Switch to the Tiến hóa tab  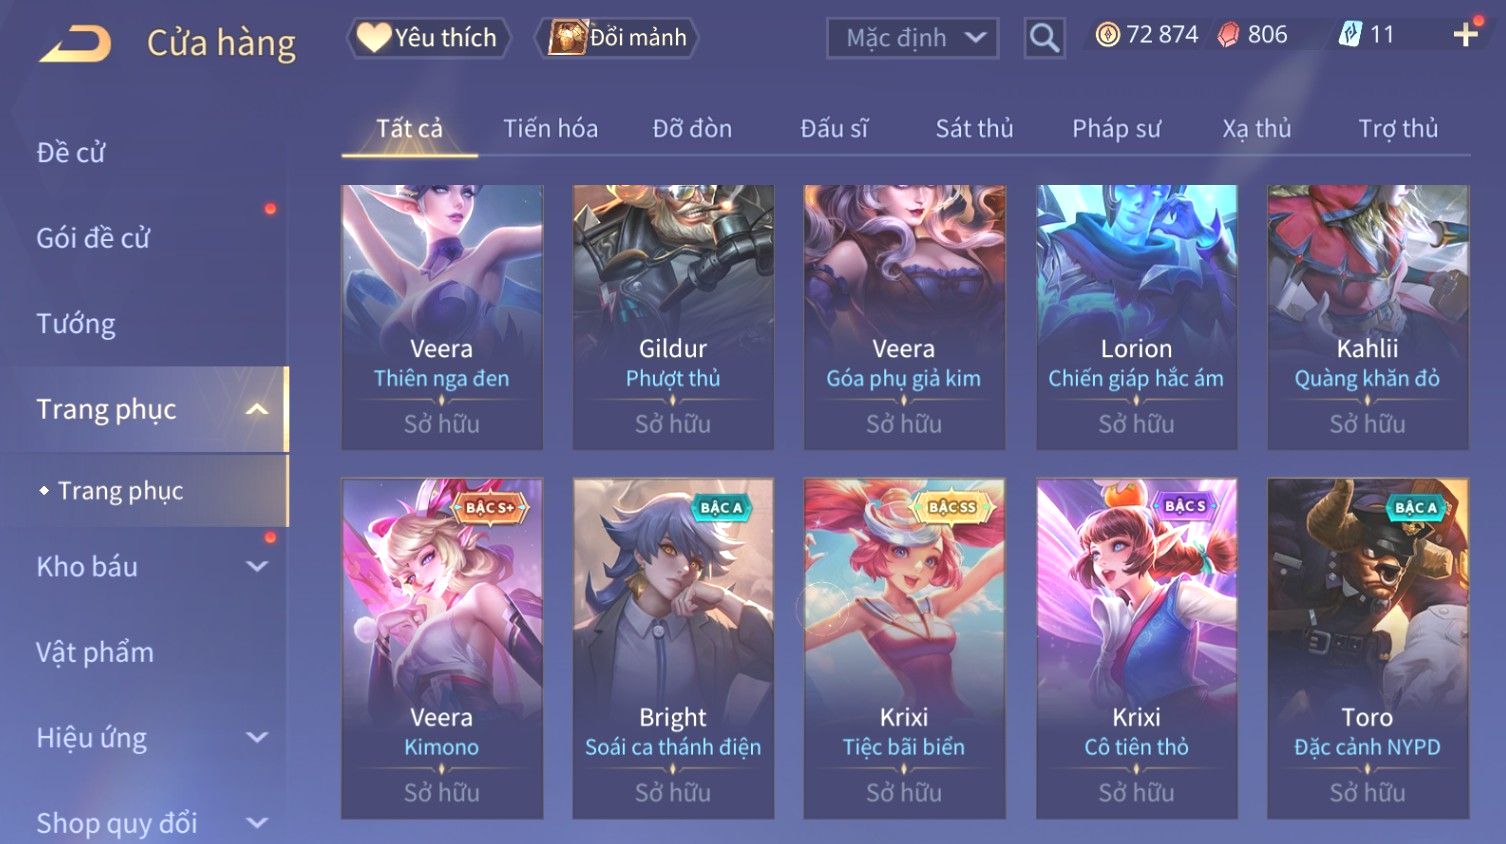pos(550,128)
